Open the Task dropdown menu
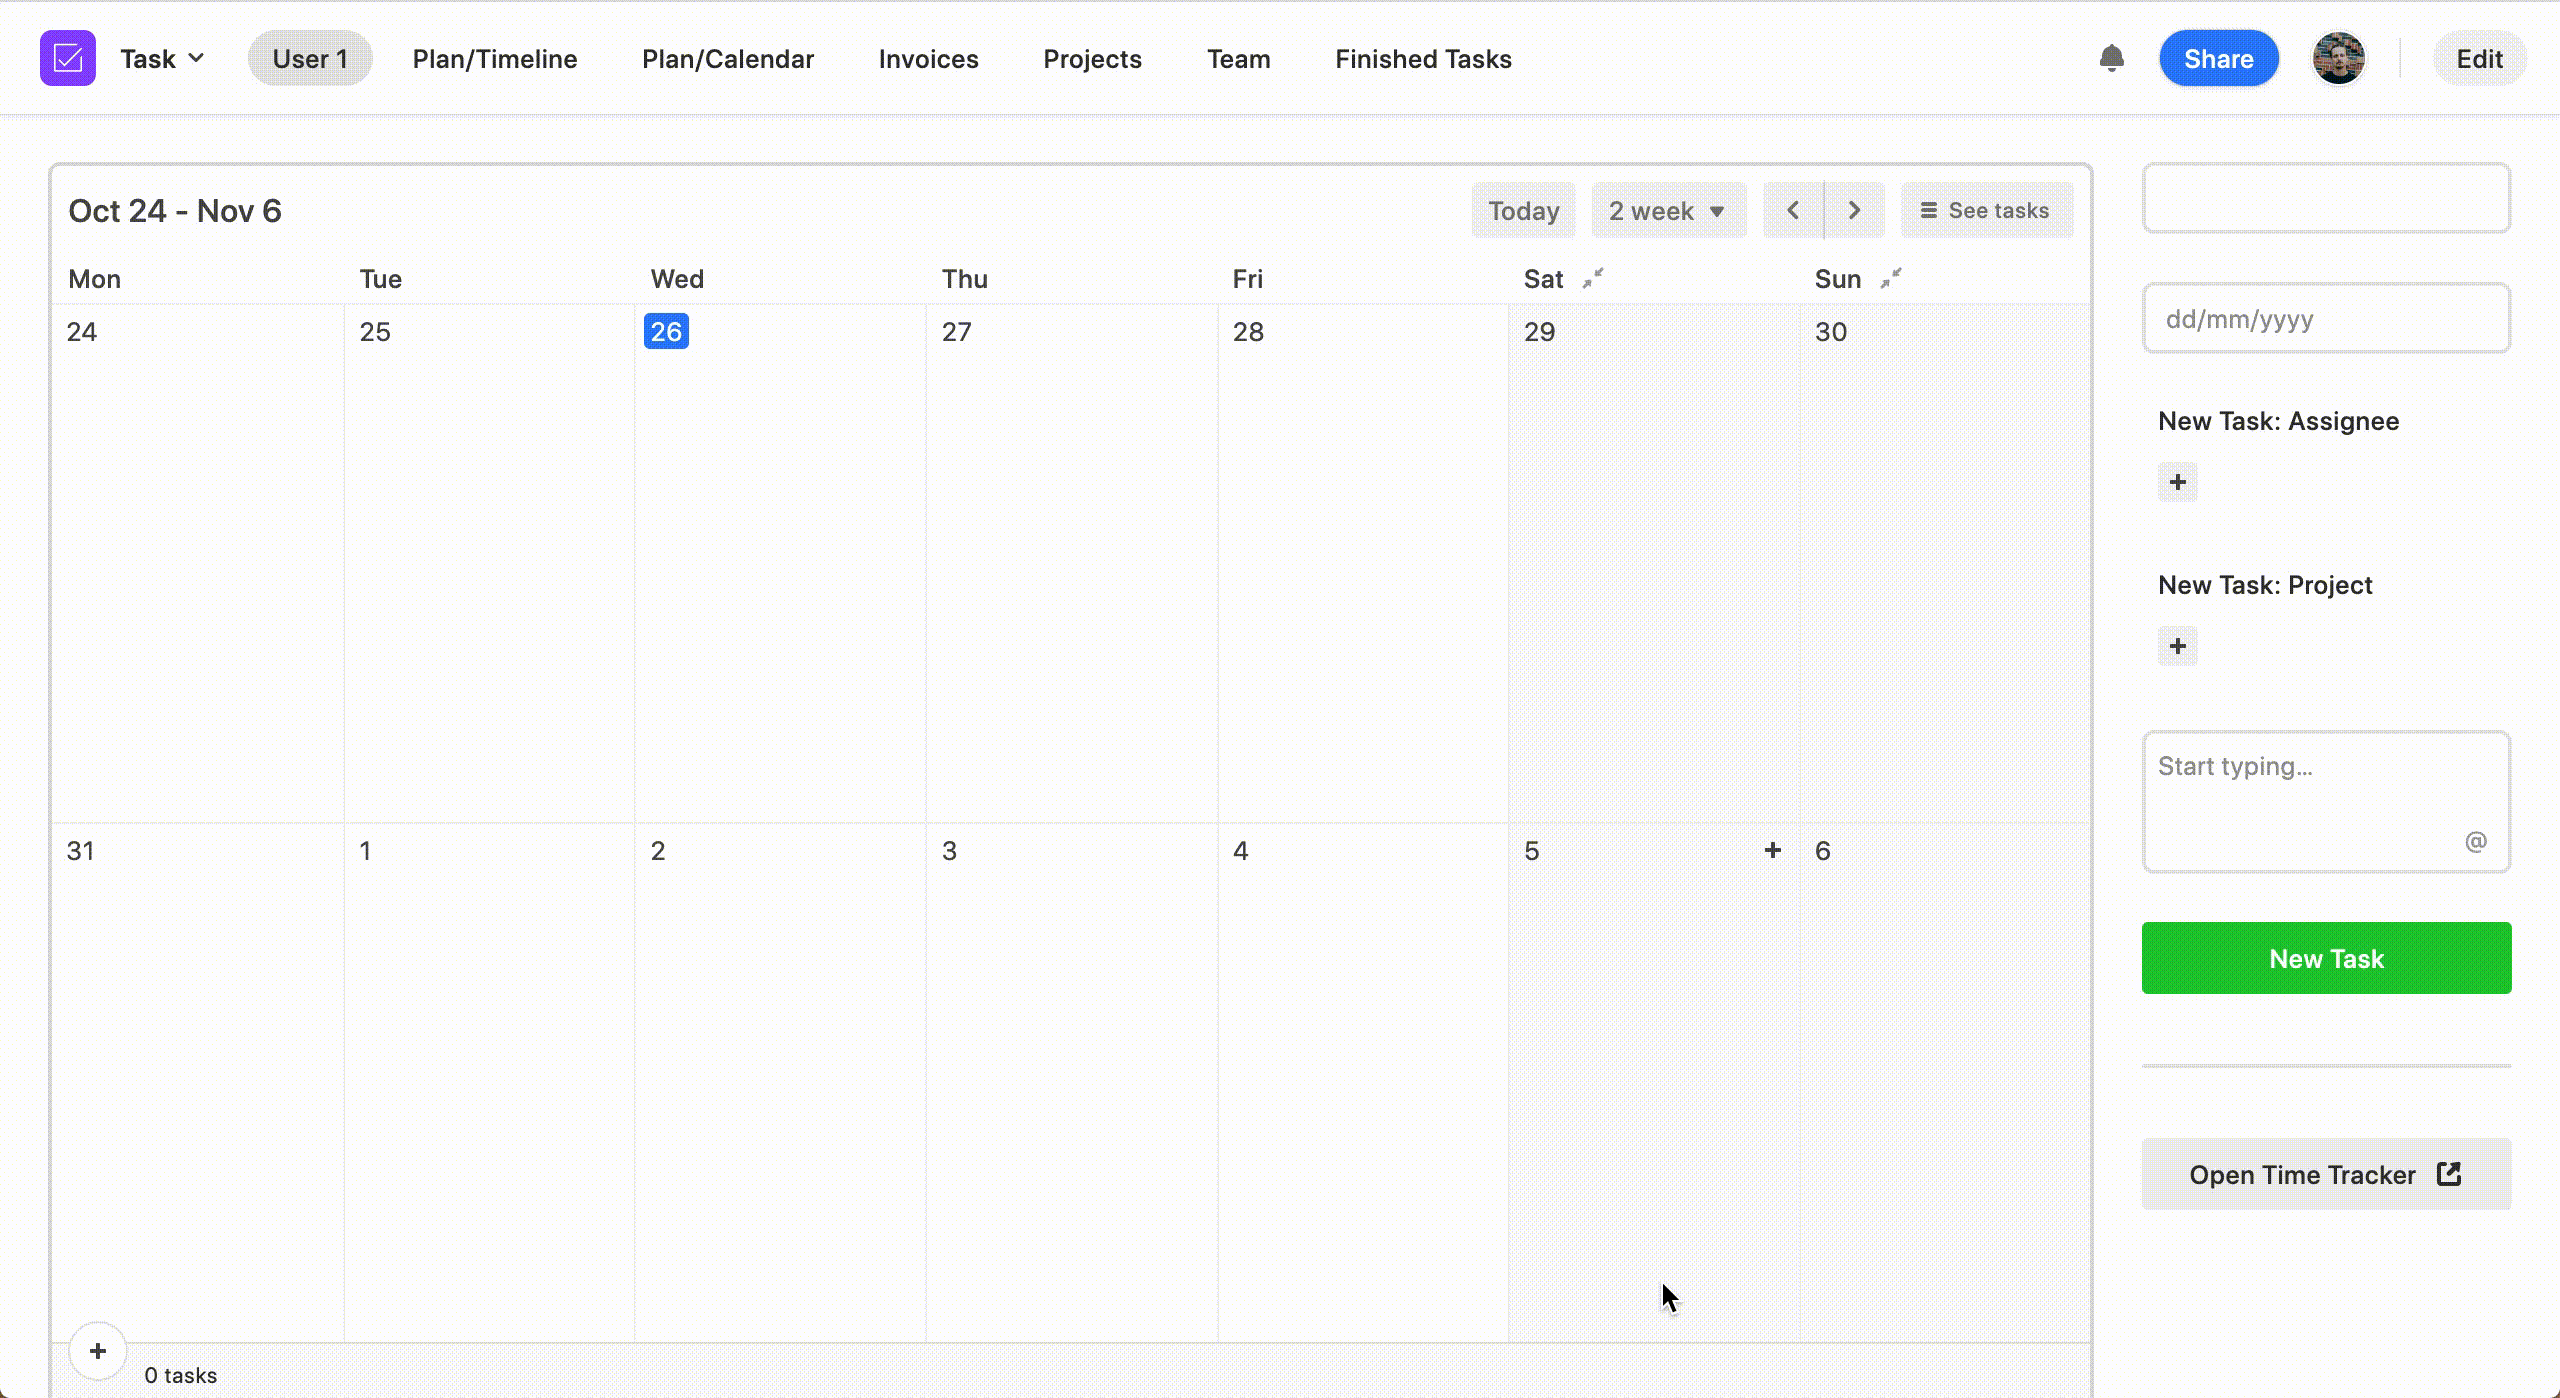Image resolution: width=2560 pixels, height=1398 pixels. pyautogui.click(x=161, y=58)
